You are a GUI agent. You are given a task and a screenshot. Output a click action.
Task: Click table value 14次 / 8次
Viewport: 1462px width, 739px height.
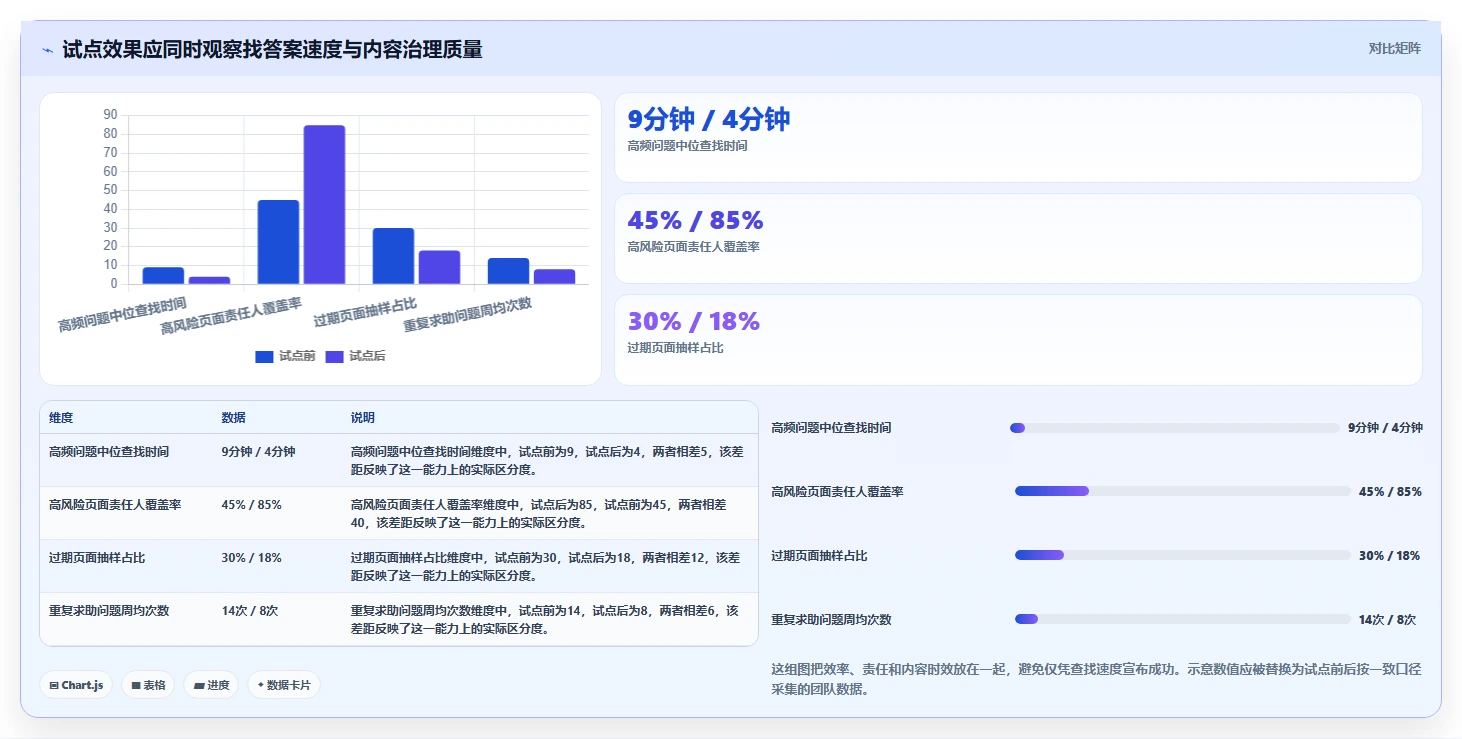pyautogui.click(x=249, y=611)
